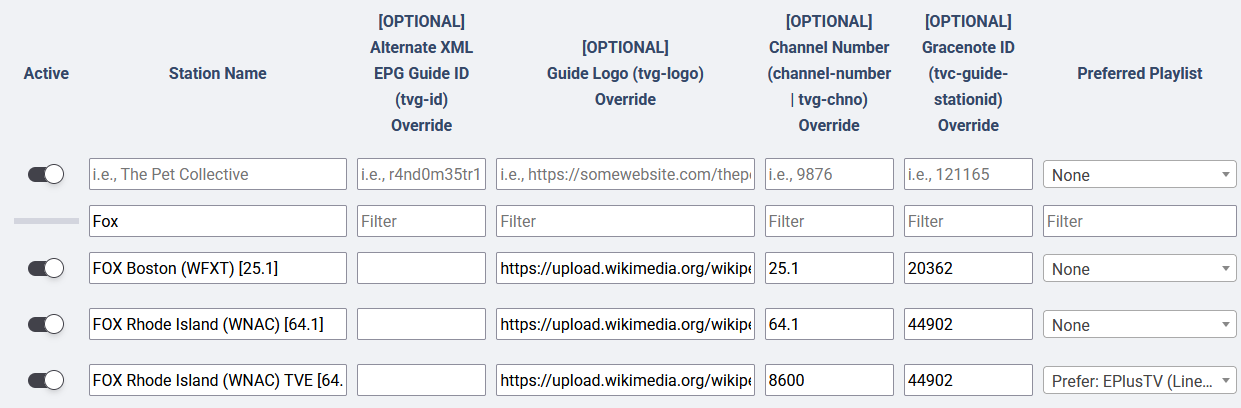1241x408 pixels.
Task: Select the Preferred Playlist filter field
Action: [x=1139, y=221]
